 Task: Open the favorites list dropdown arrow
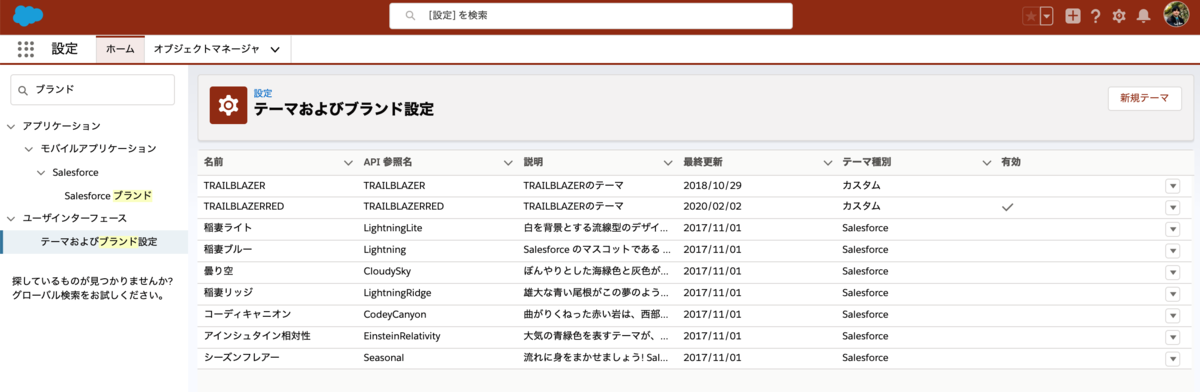point(1046,16)
